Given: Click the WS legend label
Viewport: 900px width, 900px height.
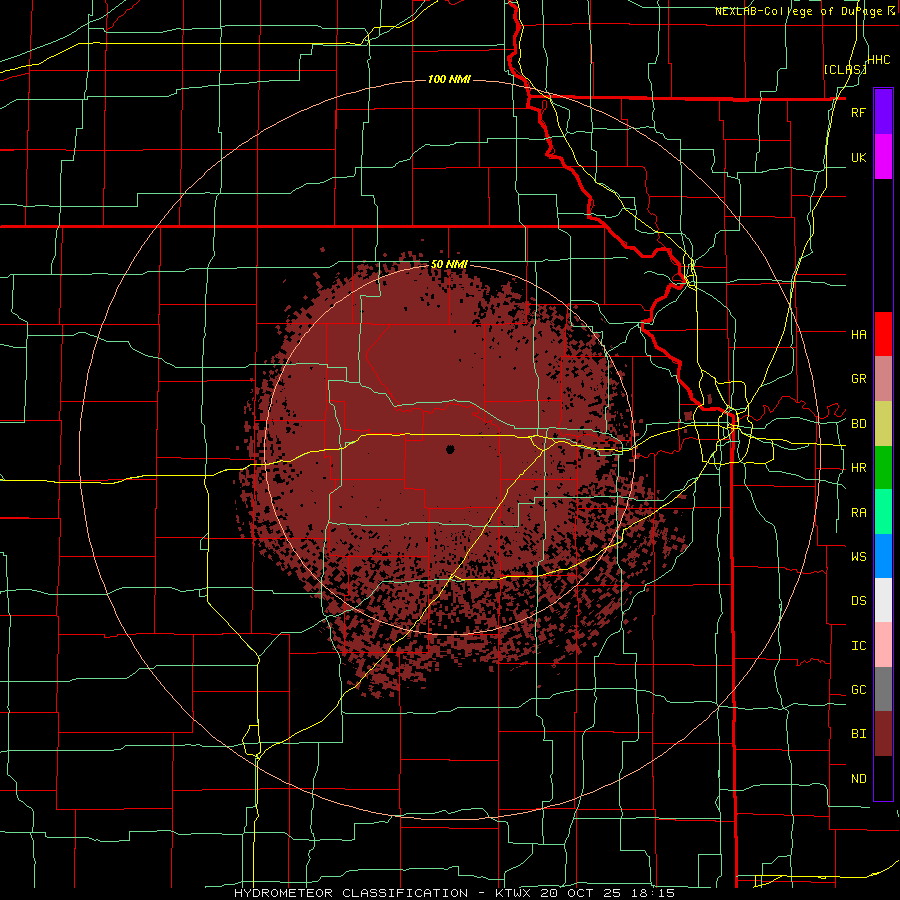Looking at the screenshot, I should (x=858, y=556).
